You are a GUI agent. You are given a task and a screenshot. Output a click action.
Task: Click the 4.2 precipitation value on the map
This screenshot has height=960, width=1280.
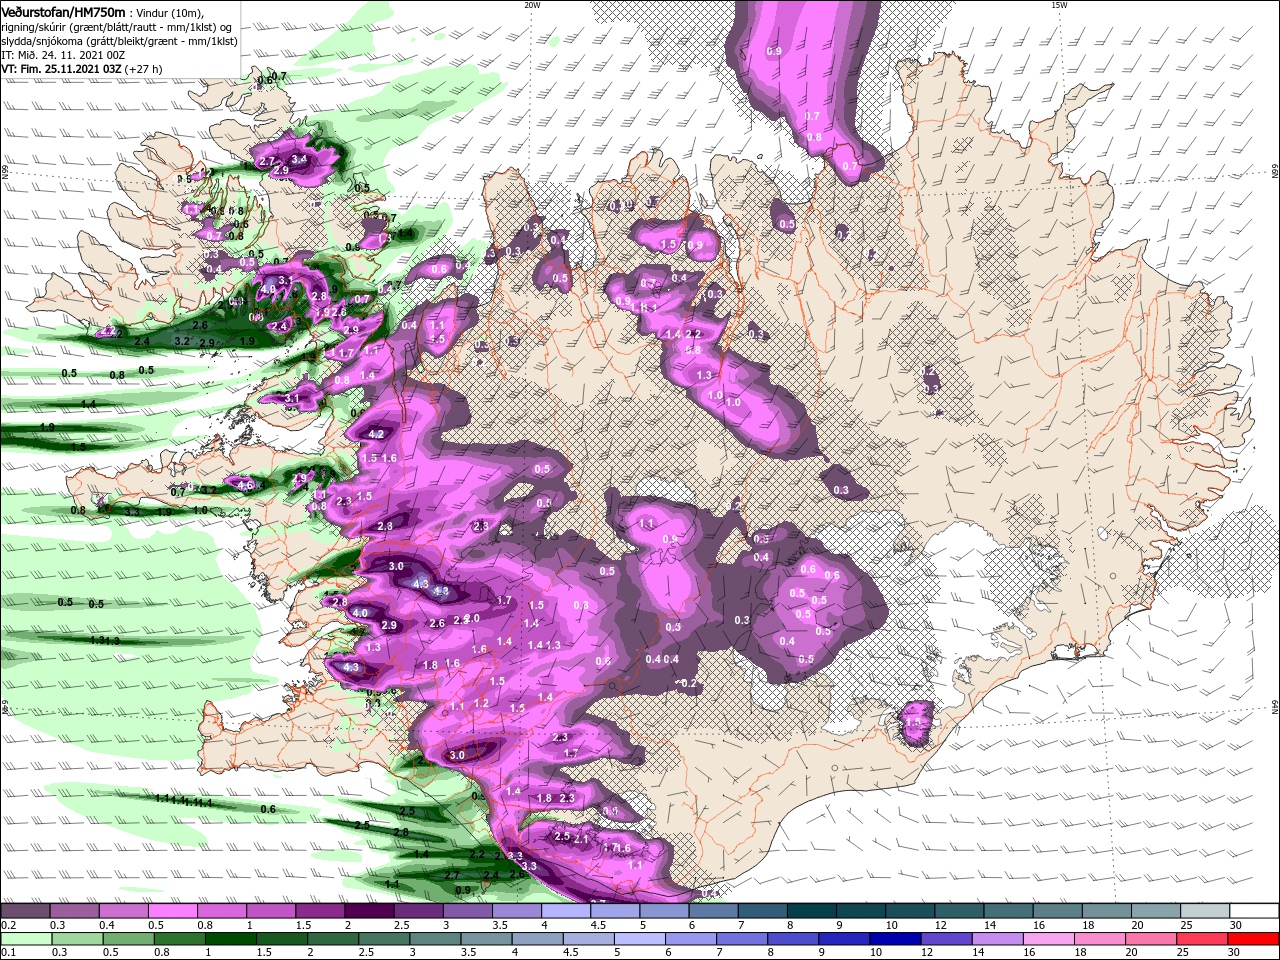pos(377,434)
